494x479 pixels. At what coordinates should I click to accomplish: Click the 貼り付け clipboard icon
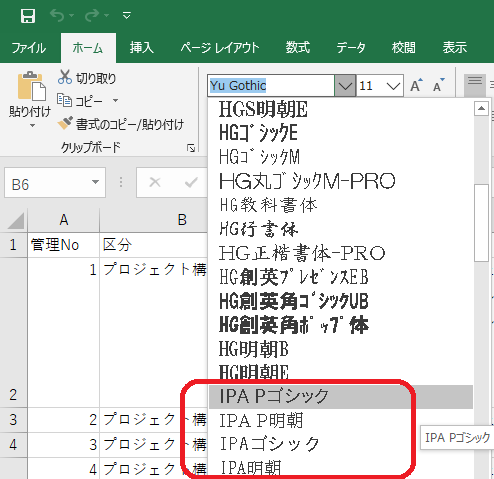tap(31, 86)
